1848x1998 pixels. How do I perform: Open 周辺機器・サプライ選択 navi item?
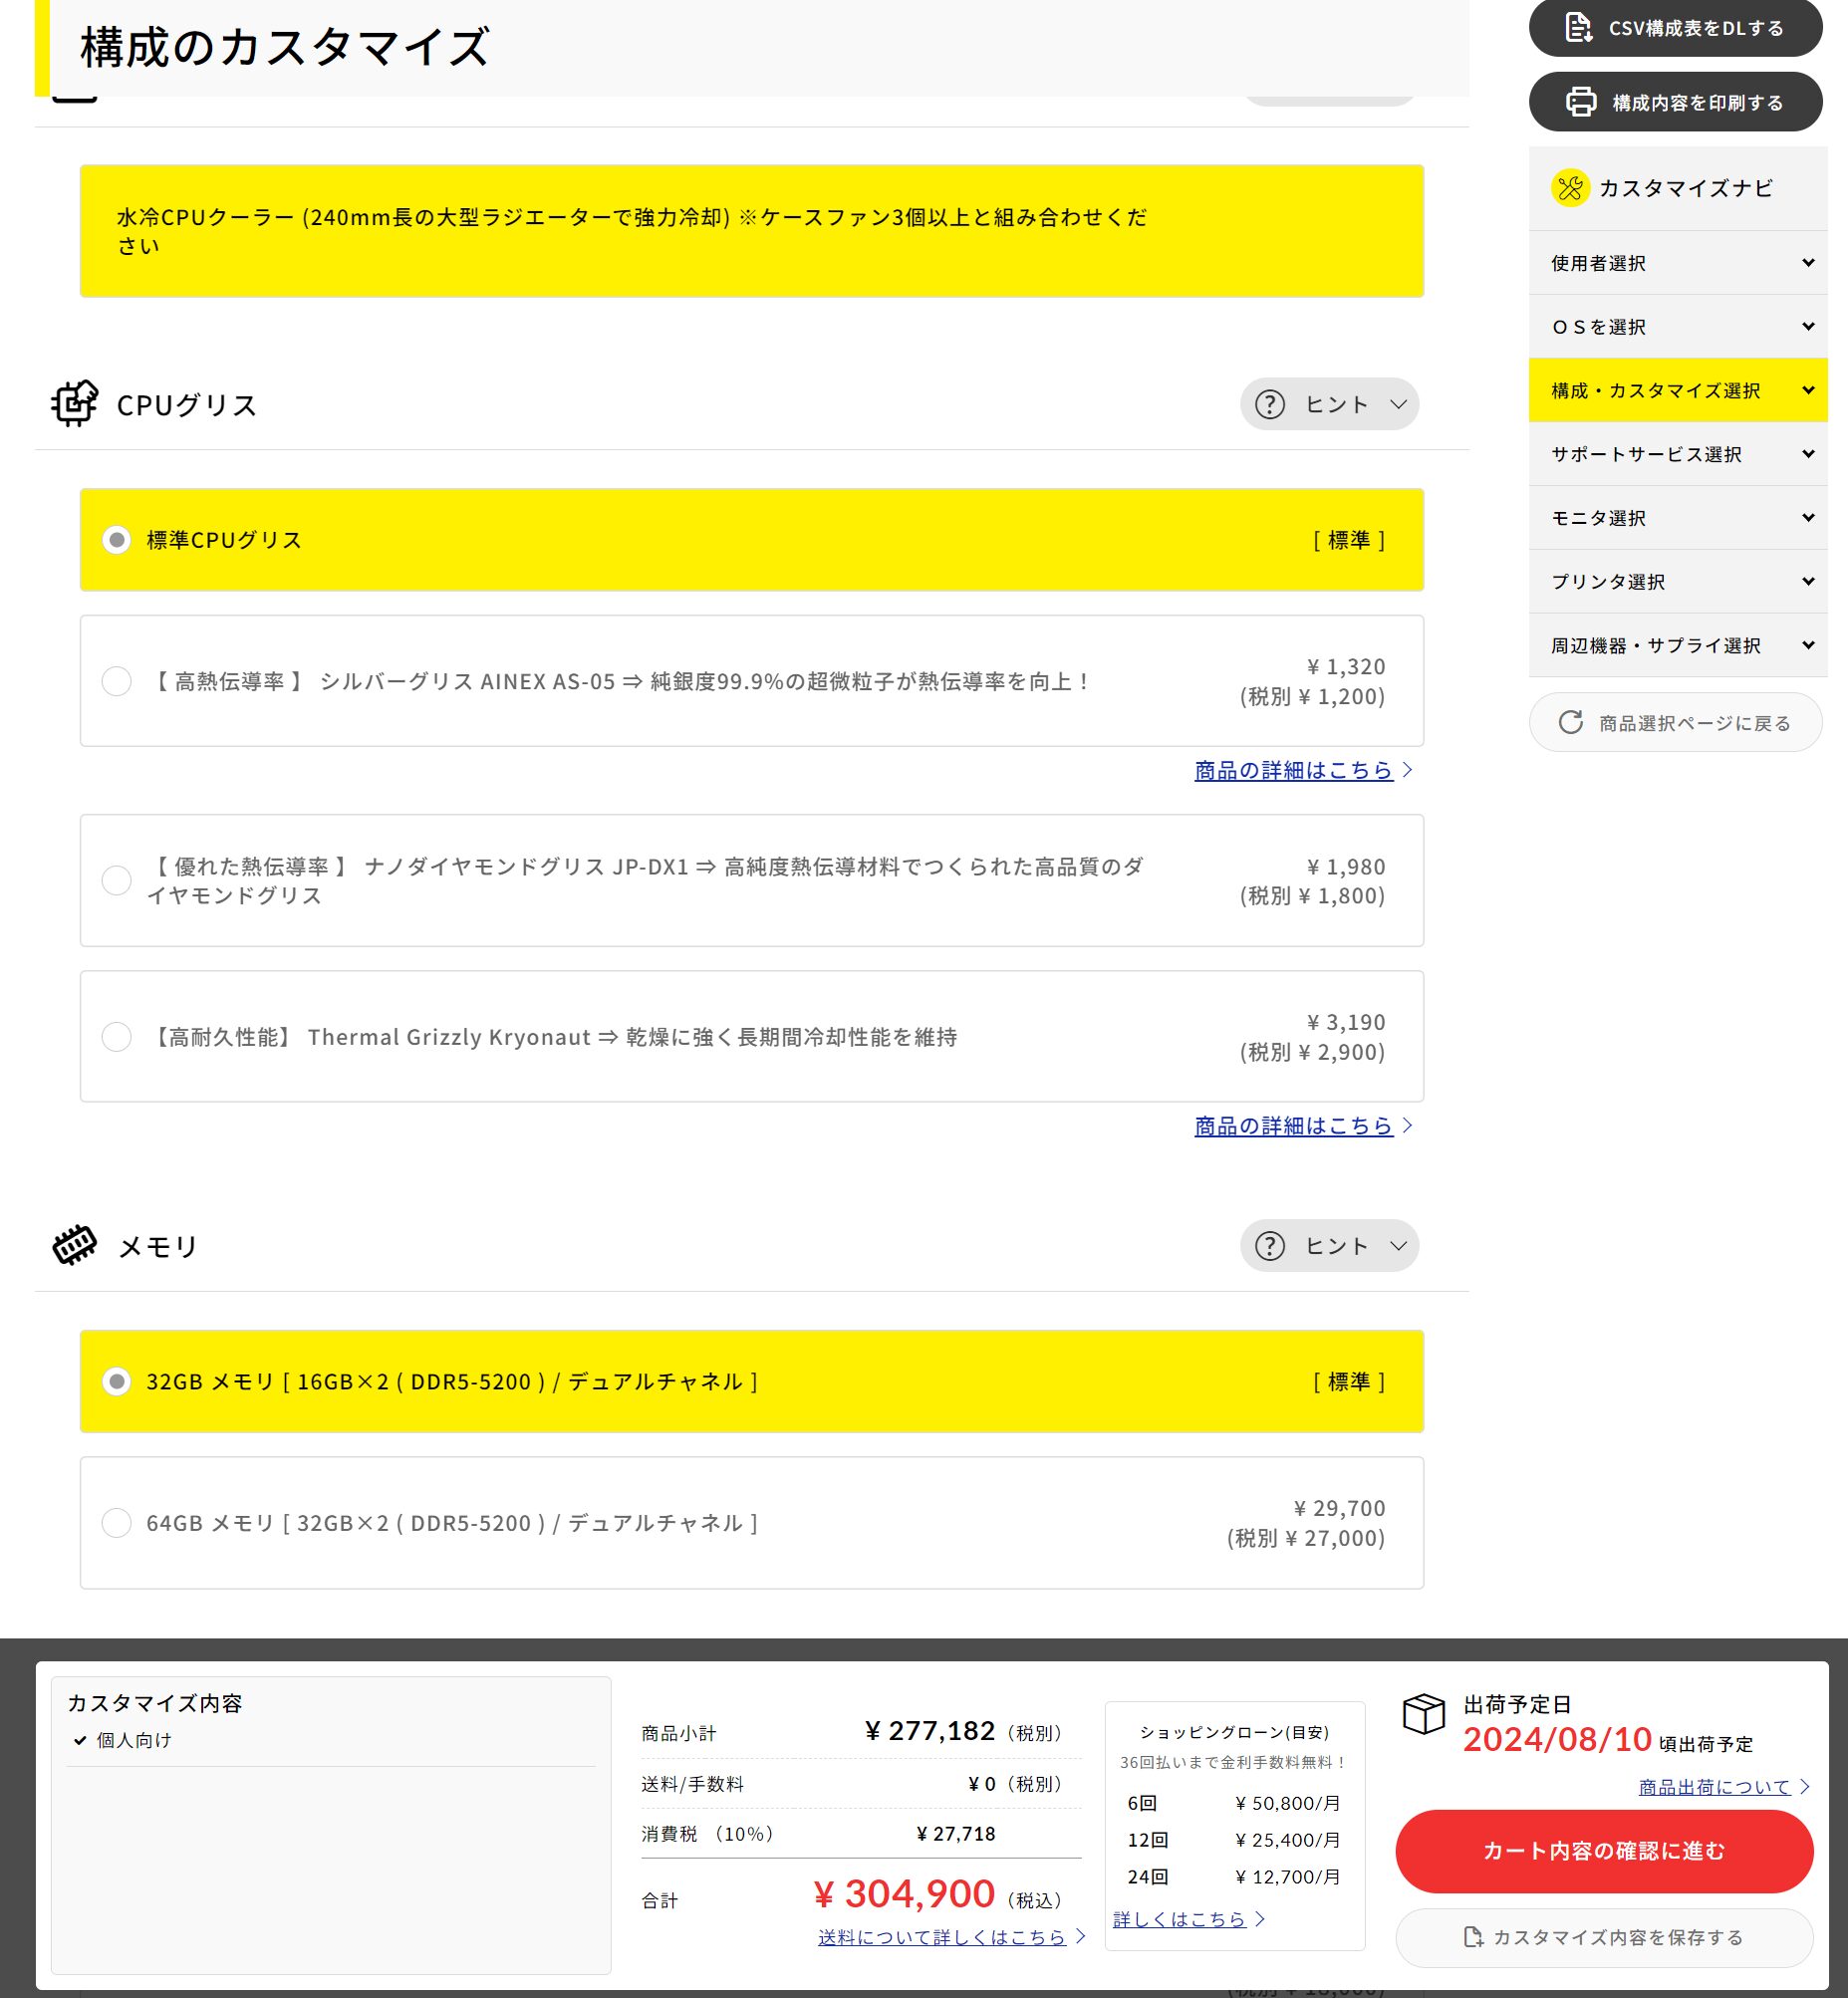click(1678, 645)
